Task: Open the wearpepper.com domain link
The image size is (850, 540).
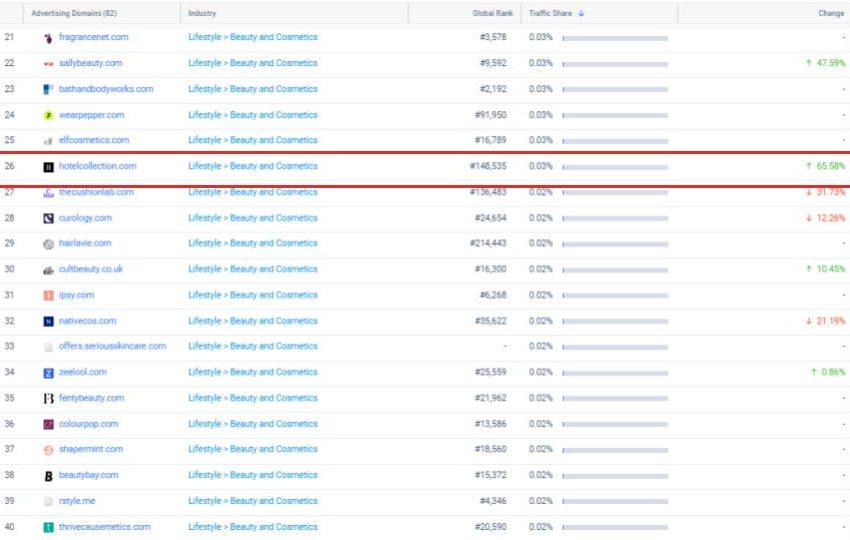Action: click(x=92, y=115)
